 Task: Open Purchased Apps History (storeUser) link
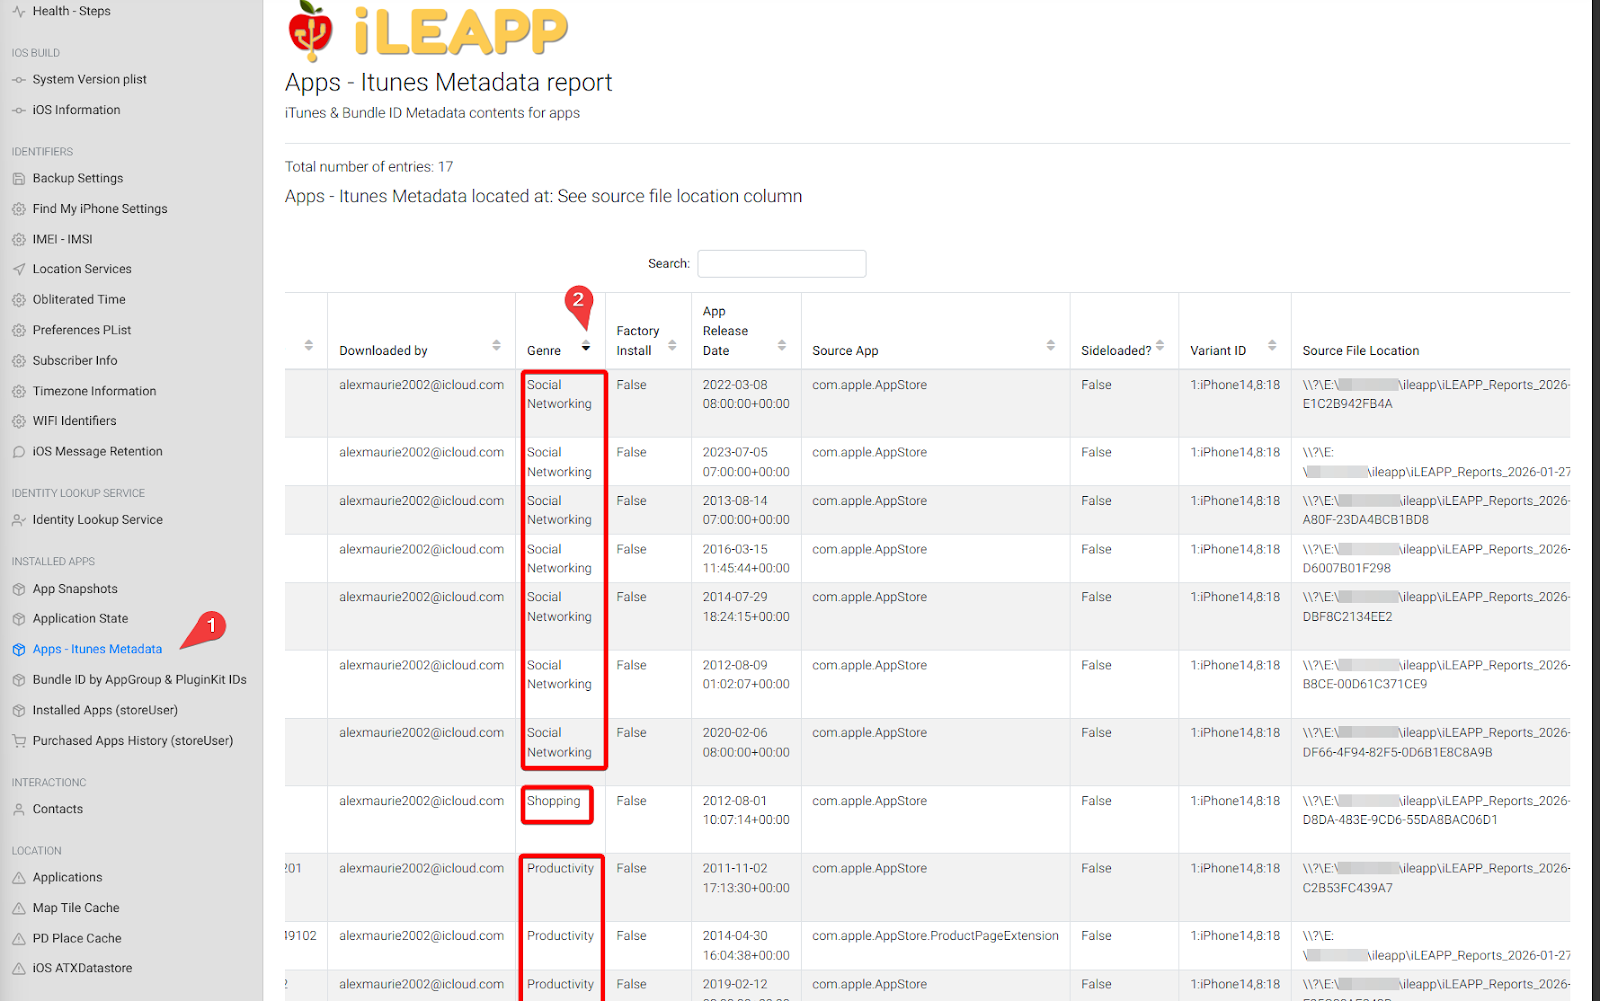click(133, 741)
